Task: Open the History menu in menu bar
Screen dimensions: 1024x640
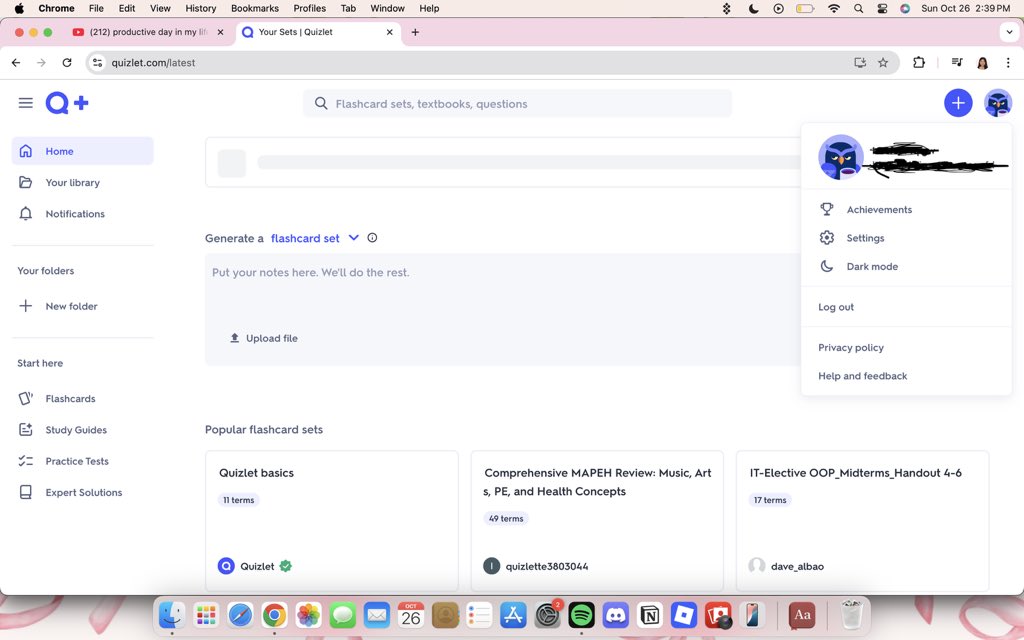Action: pos(200,8)
